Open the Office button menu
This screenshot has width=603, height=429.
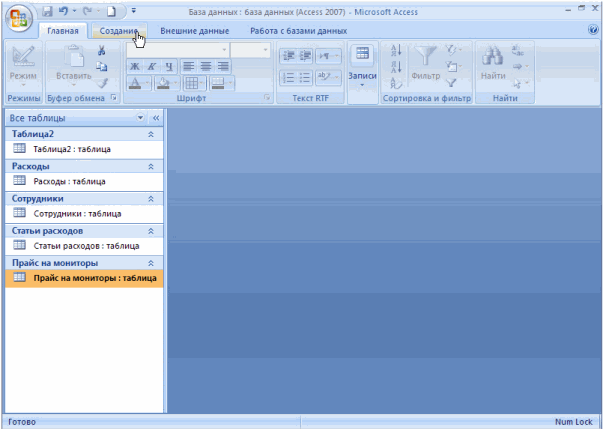coord(18,18)
